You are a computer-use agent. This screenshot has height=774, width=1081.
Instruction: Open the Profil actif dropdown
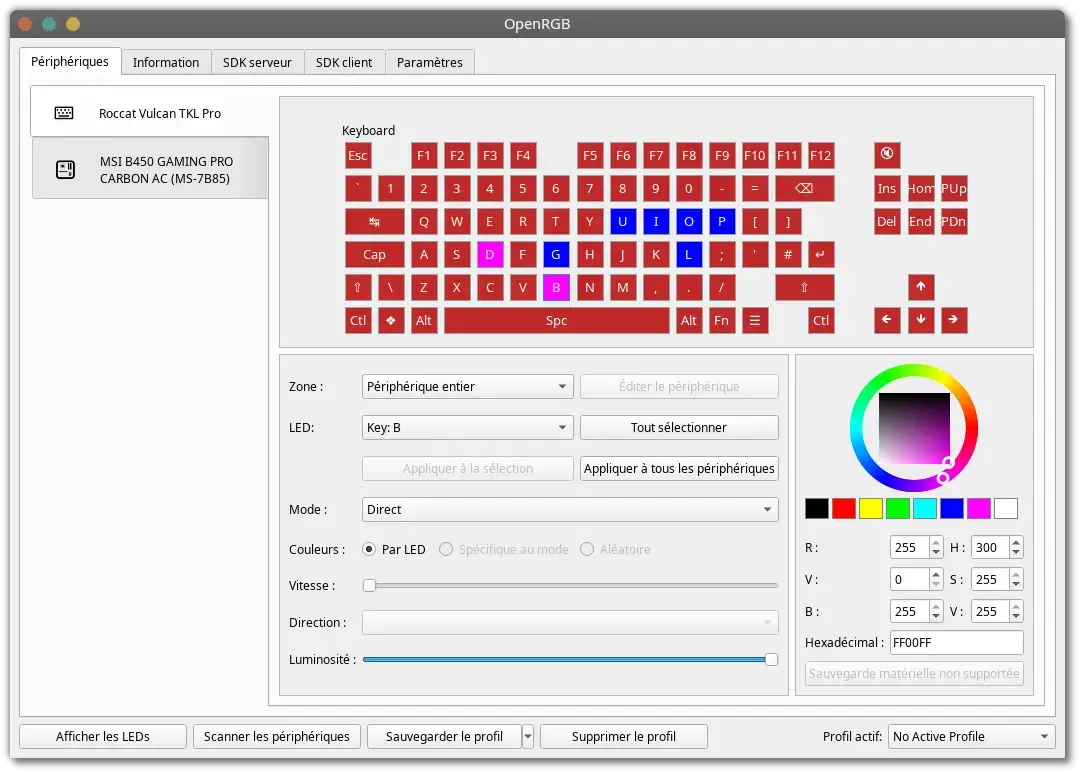(971, 736)
